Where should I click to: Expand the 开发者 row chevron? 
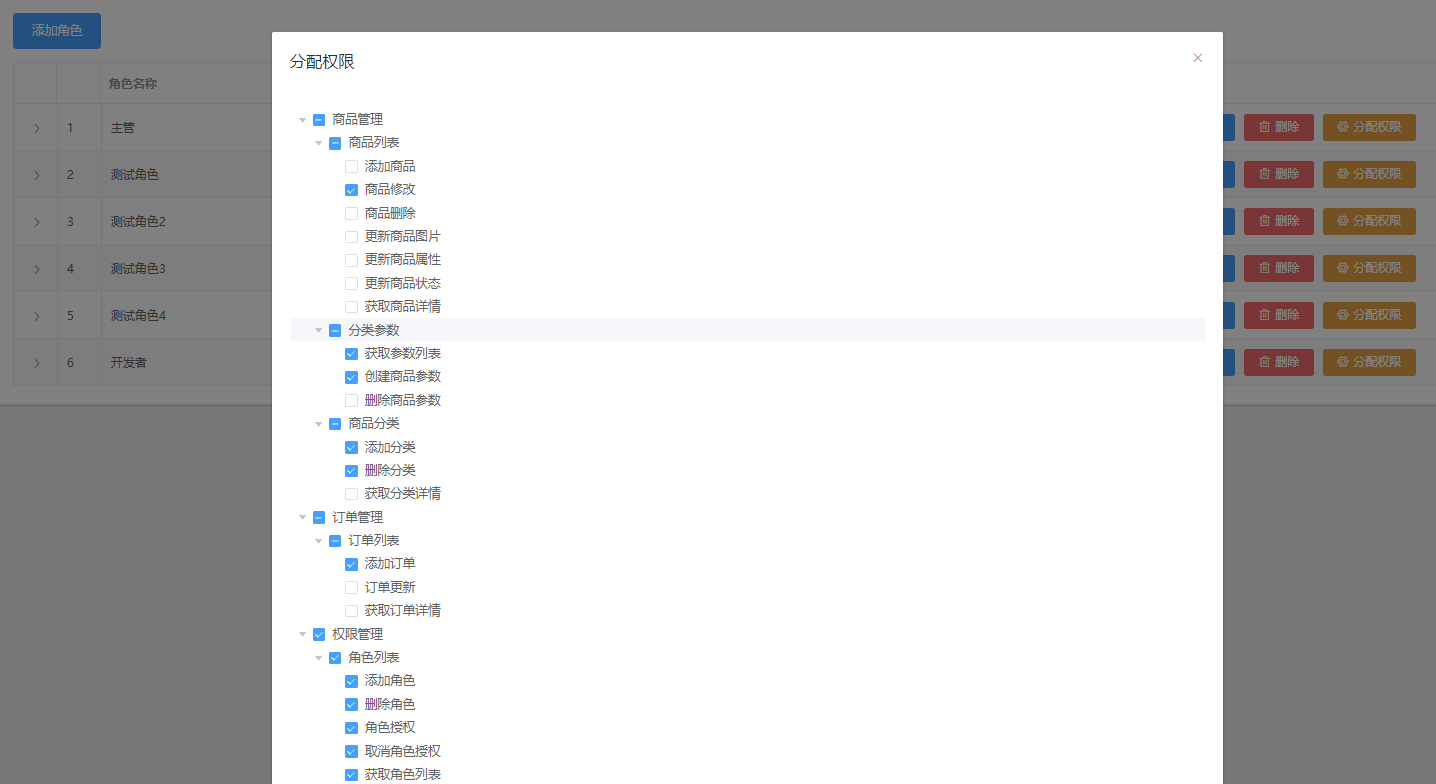36,363
